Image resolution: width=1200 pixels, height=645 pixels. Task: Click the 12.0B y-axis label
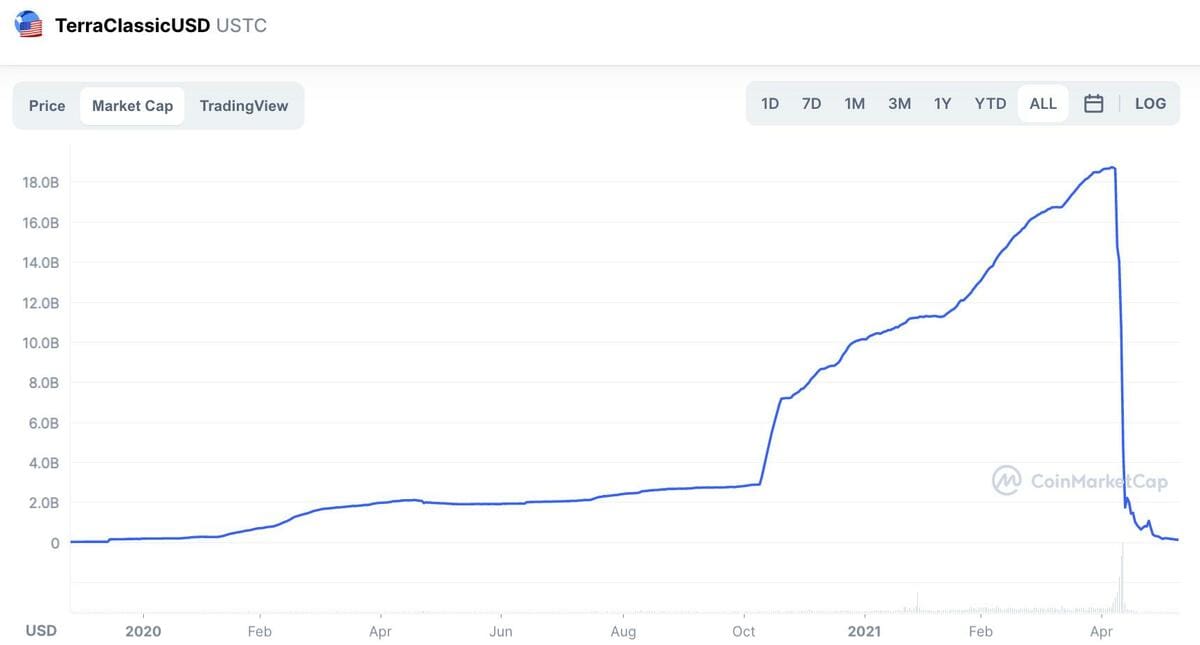[x=40, y=302]
